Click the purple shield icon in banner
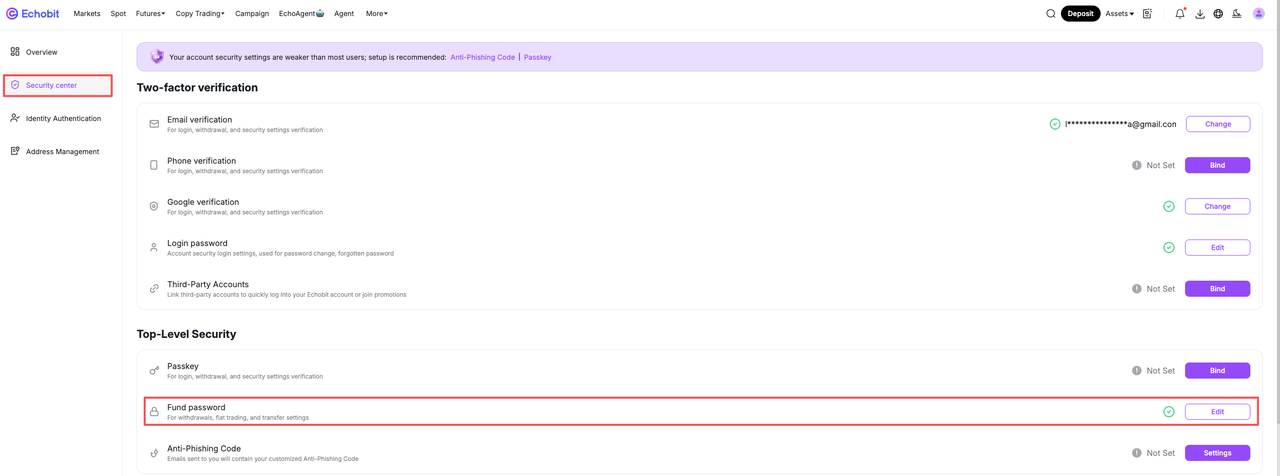The image size is (1280, 476). pyautogui.click(x=157, y=57)
